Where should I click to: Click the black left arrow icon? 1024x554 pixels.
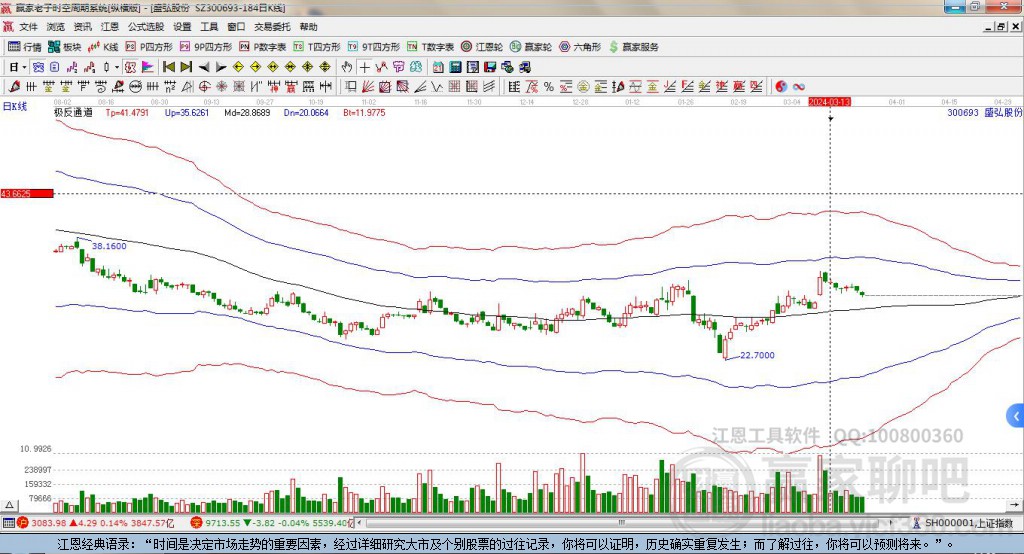point(204,67)
